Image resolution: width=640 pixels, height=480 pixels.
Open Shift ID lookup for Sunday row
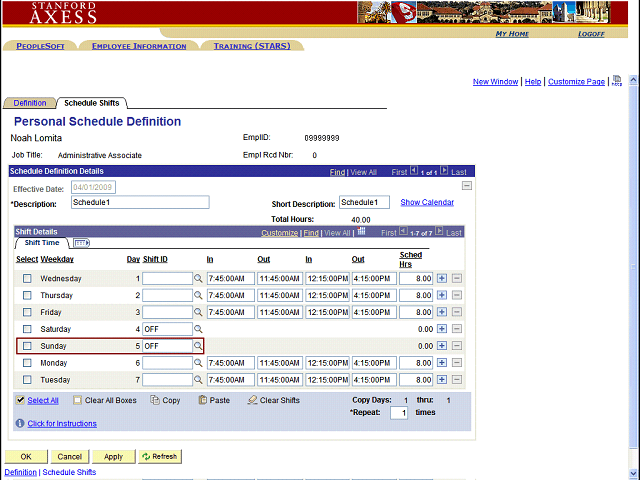(198, 346)
